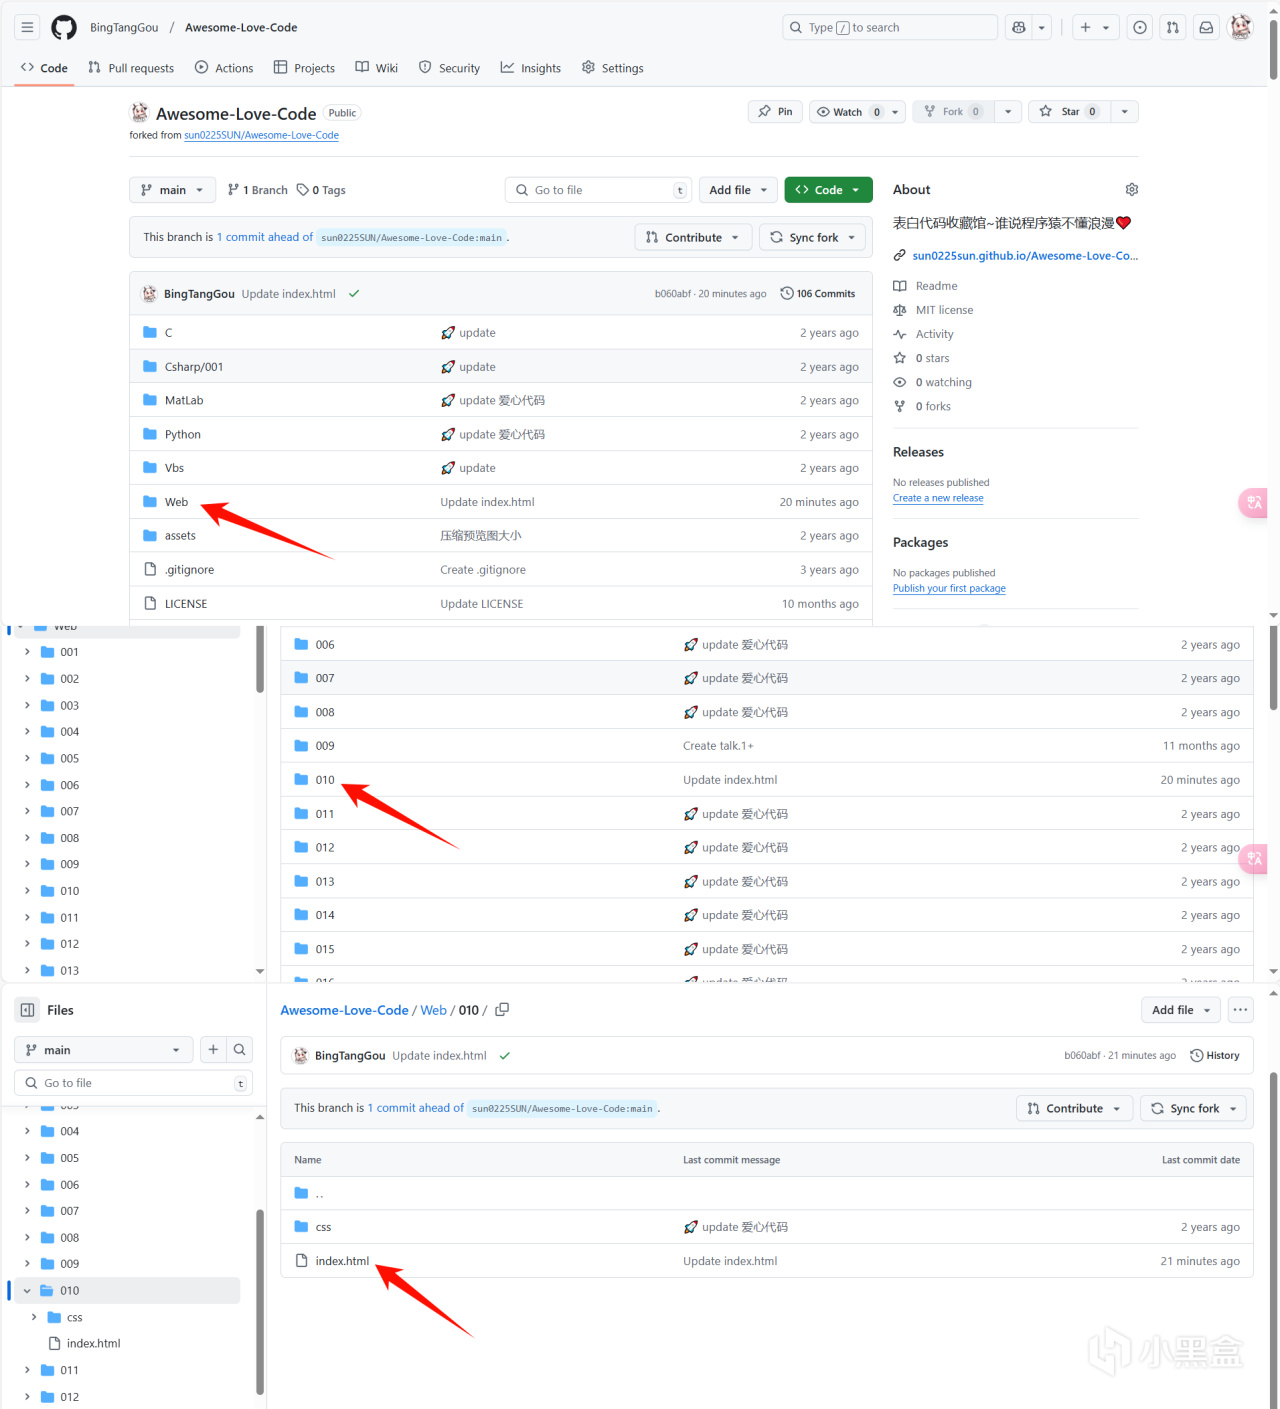This screenshot has height=1409, width=1280.
Task: Watch the repository
Action: 847,112
